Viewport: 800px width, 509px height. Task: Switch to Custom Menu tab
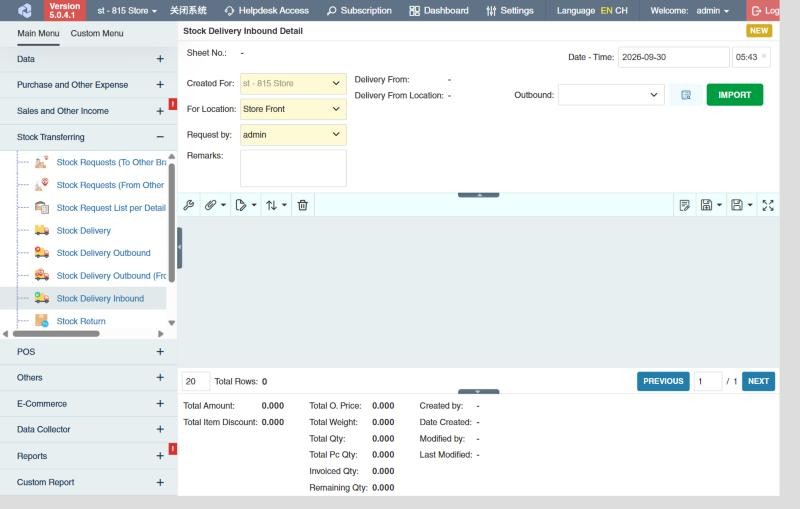97,33
